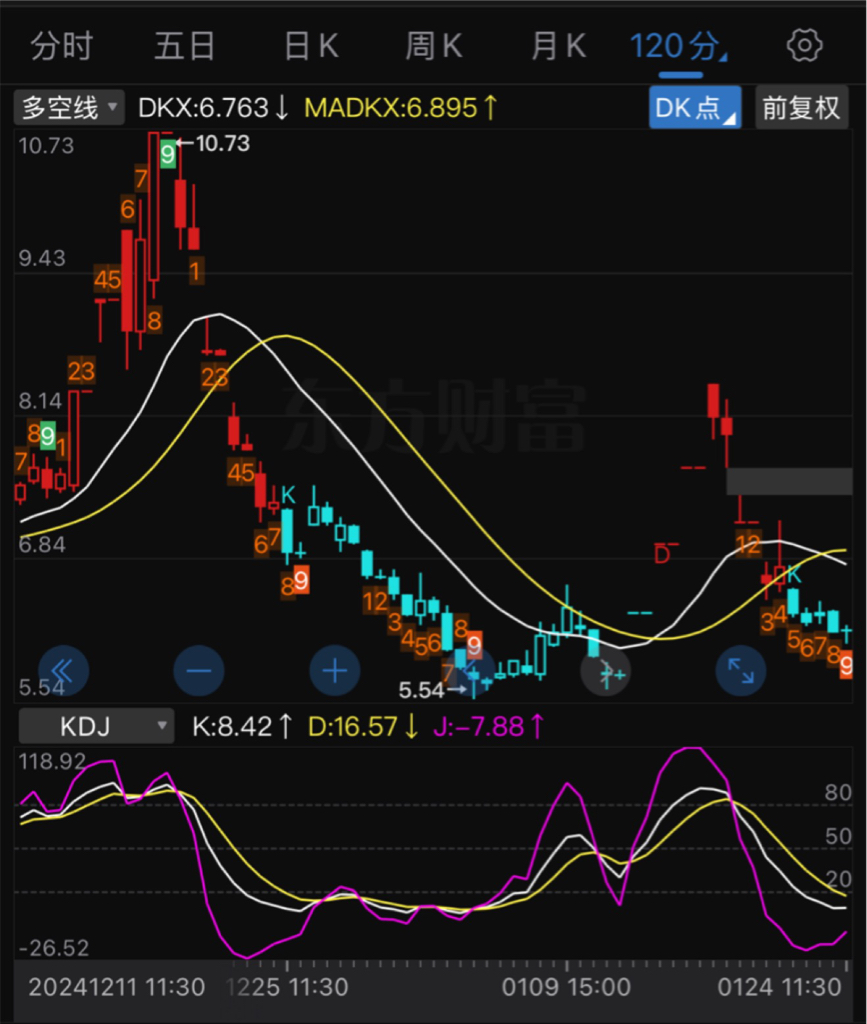Tap the -26.52 KDJ axis label
This screenshot has height=1024, width=867.
pos(54,948)
